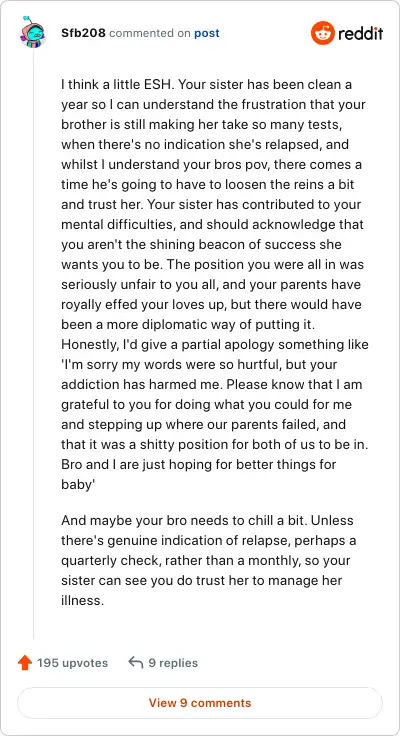Click the word "baby'" ending first paragraph

pyautogui.click(x=78, y=484)
